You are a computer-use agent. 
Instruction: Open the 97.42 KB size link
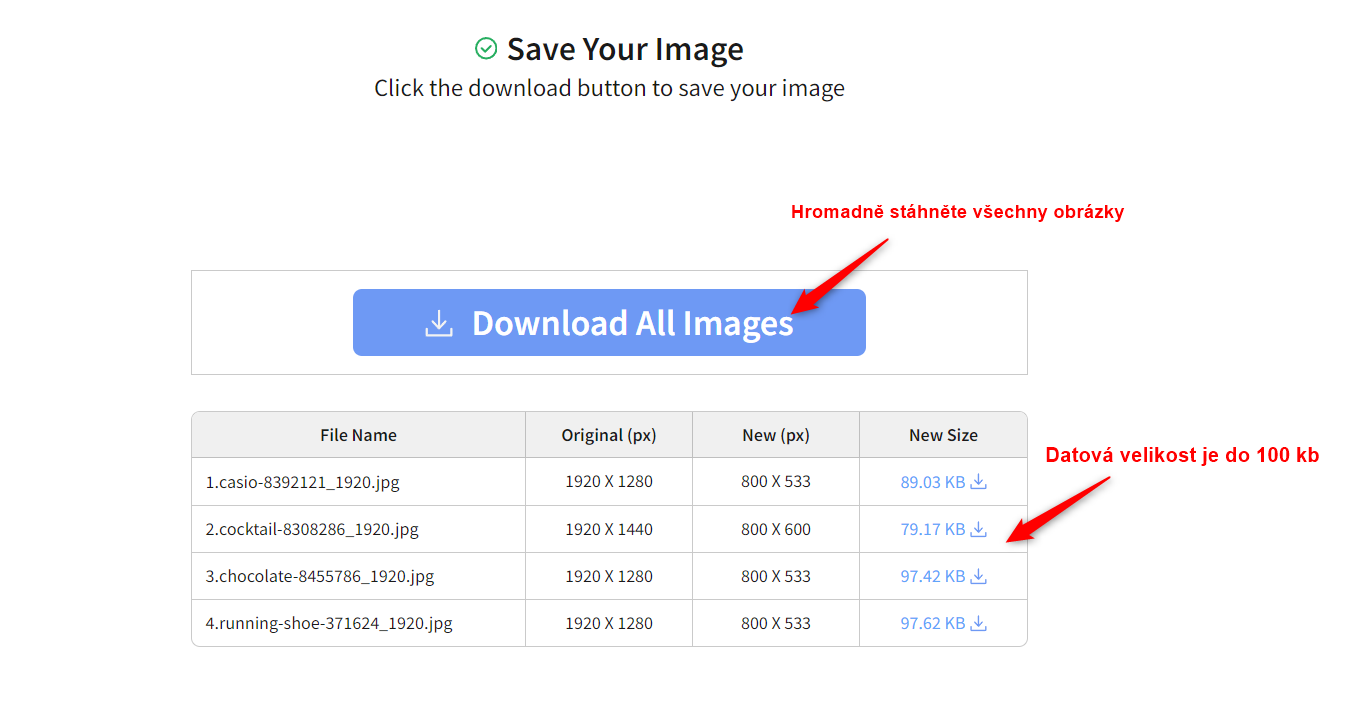[932, 576]
